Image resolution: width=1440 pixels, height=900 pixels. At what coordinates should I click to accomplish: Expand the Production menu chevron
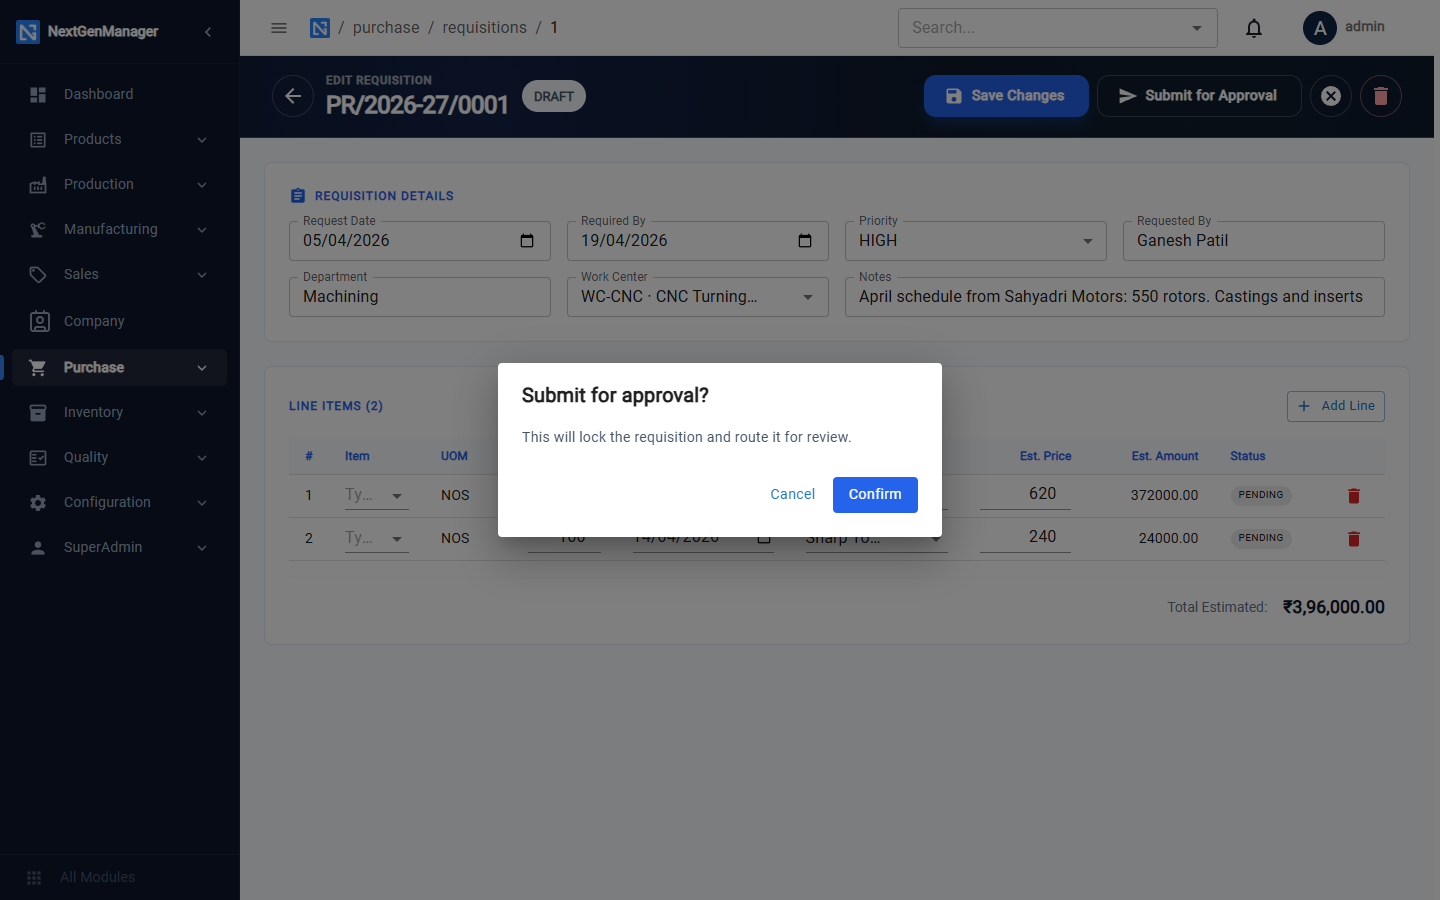(x=202, y=185)
